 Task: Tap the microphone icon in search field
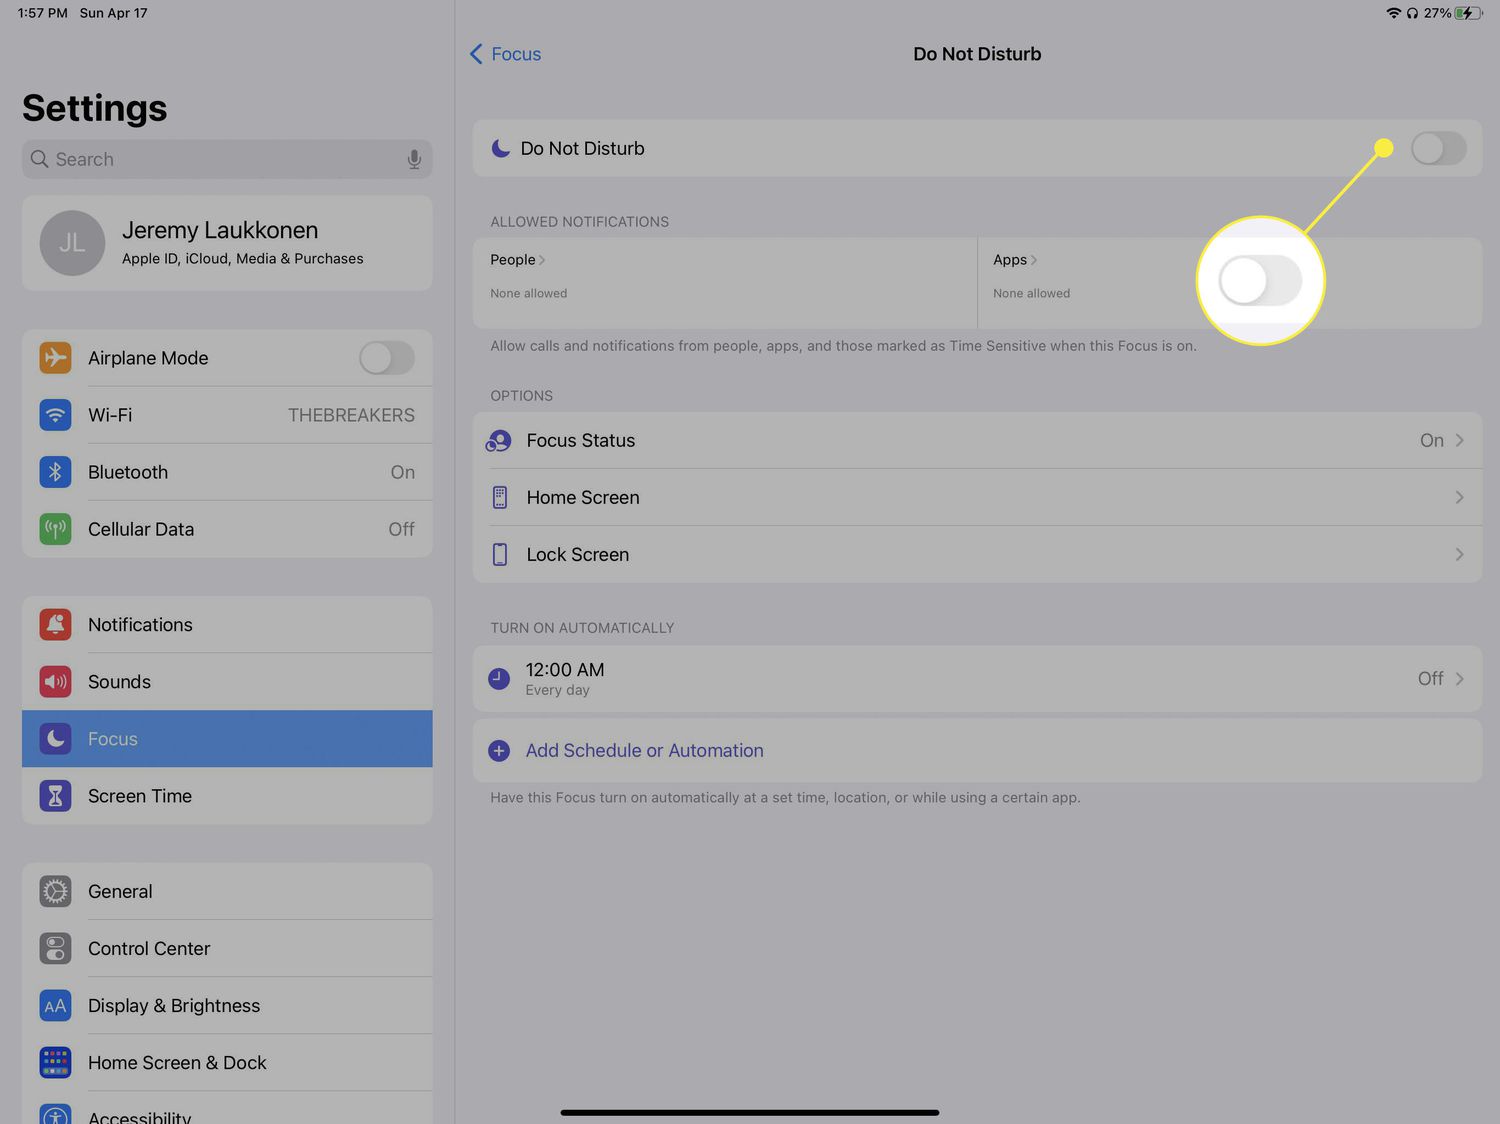[x=414, y=160]
